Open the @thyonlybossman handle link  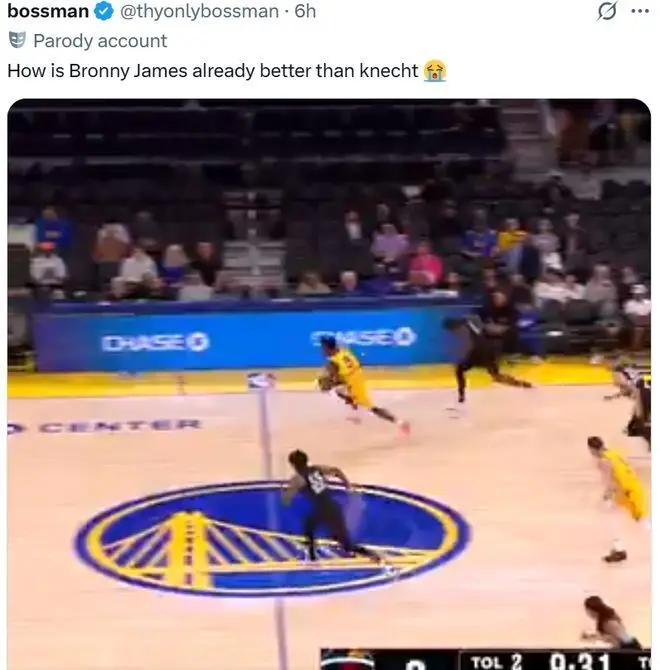coord(199,12)
